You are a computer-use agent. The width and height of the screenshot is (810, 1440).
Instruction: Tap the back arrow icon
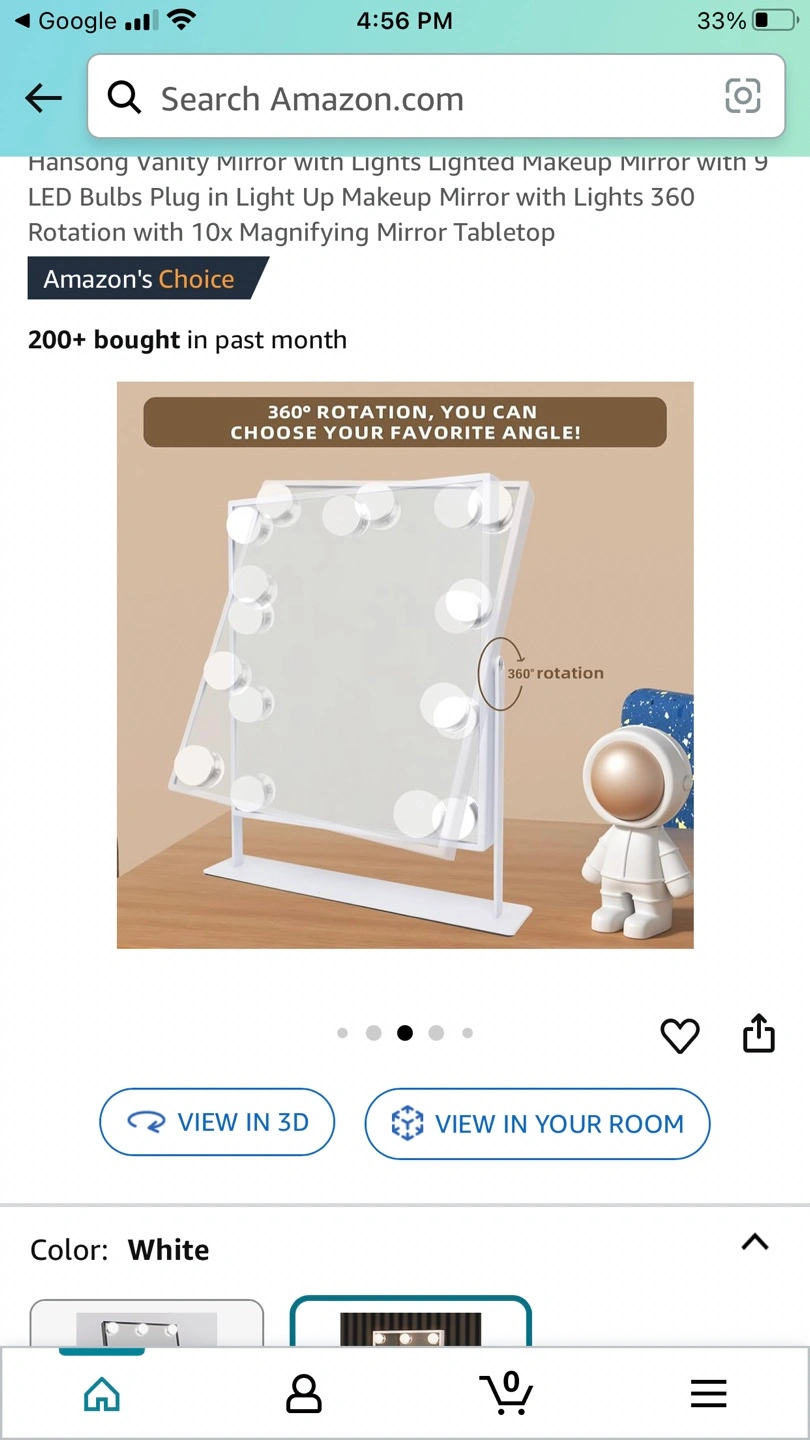[44, 98]
